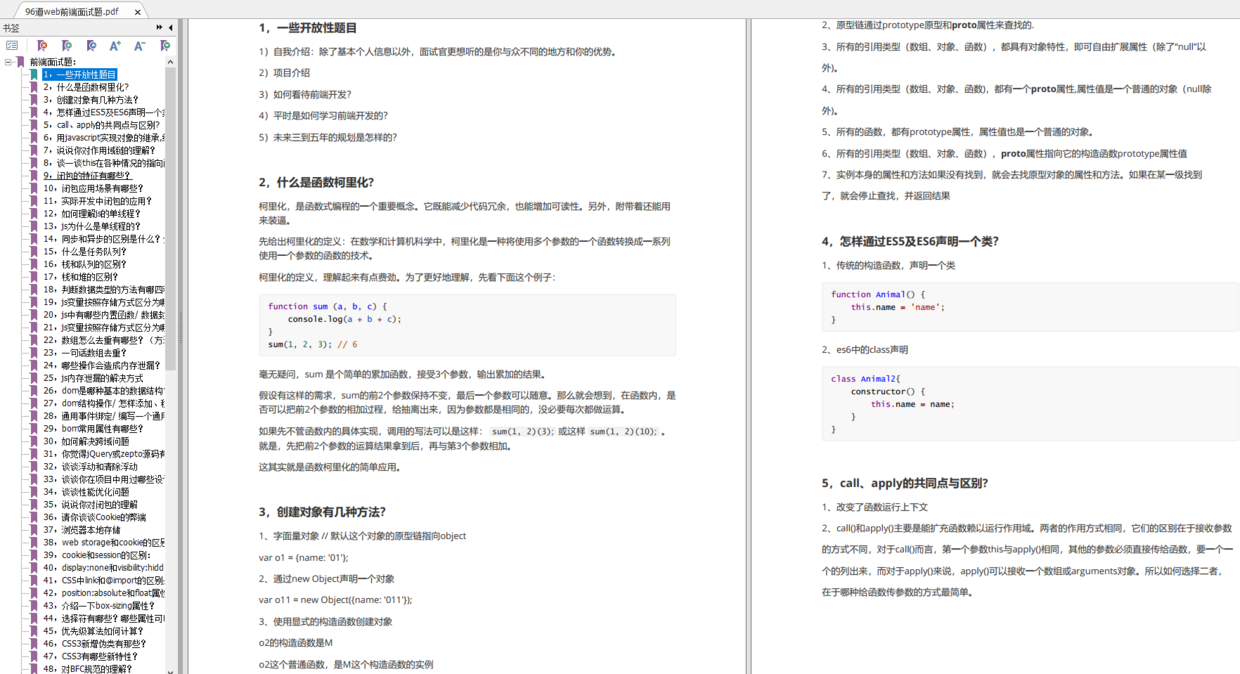Collapse the bookmark panel with left arrow
The width and height of the screenshot is (1240, 674).
pyautogui.click(x=171, y=28)
